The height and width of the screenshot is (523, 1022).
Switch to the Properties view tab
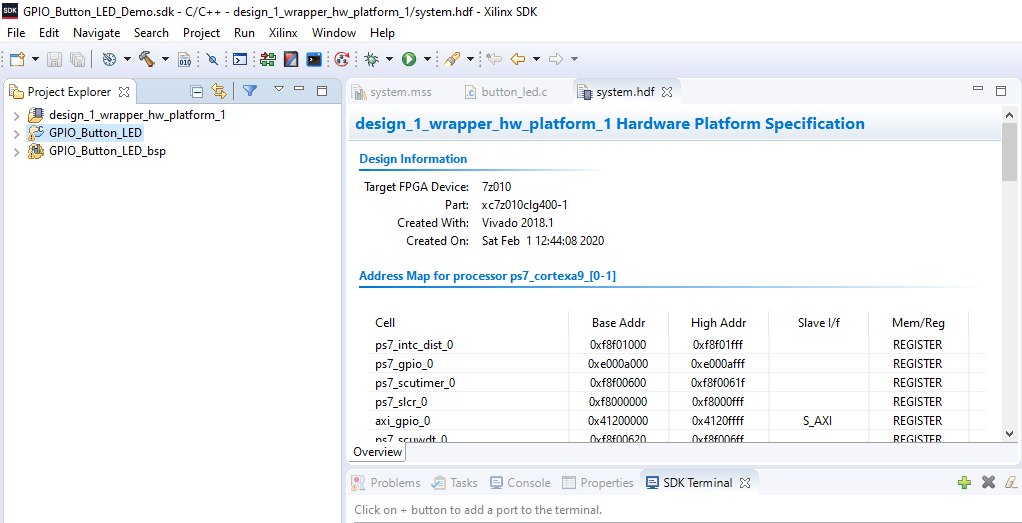pyautogui.click(x=598, y=483)
